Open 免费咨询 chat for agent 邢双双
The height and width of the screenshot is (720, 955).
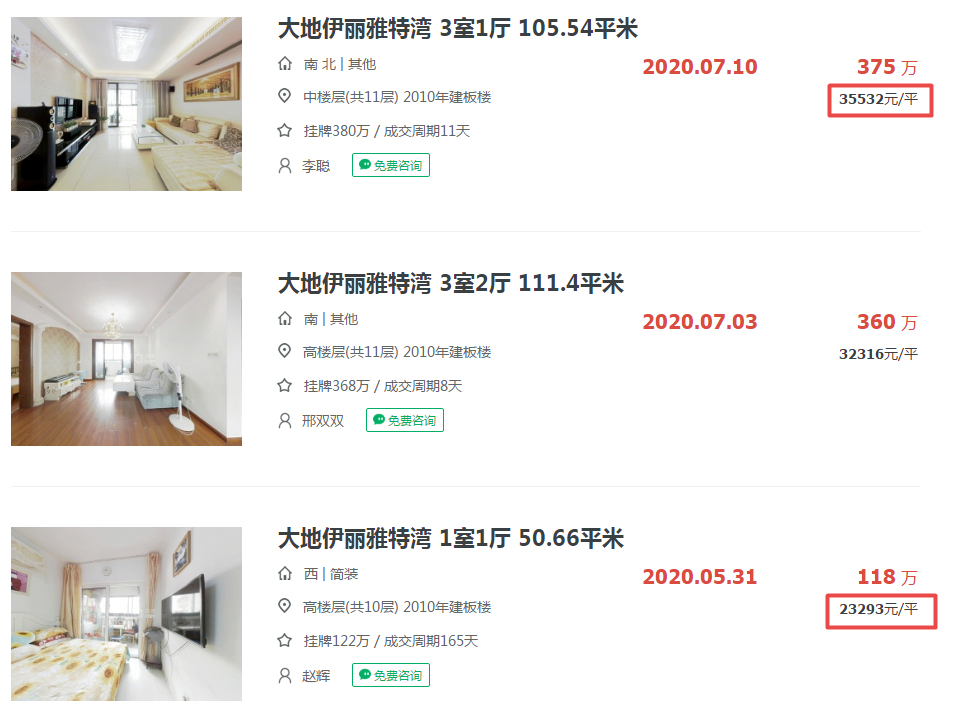tap(404, 420)
